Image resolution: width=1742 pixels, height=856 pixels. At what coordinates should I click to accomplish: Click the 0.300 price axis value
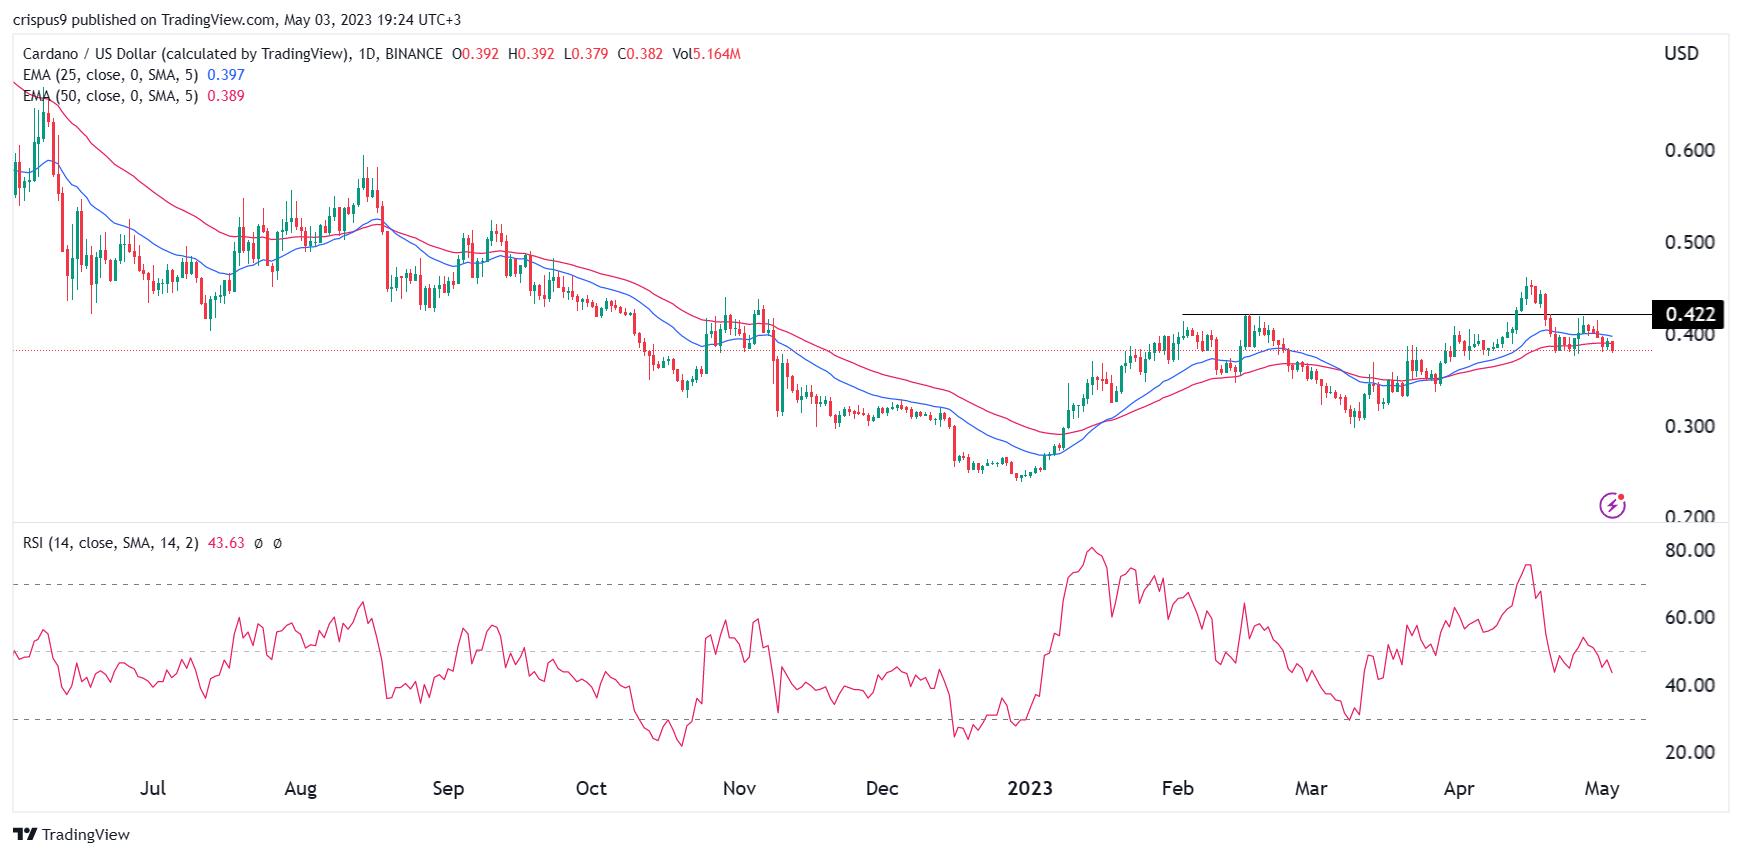coord(1689,426)
